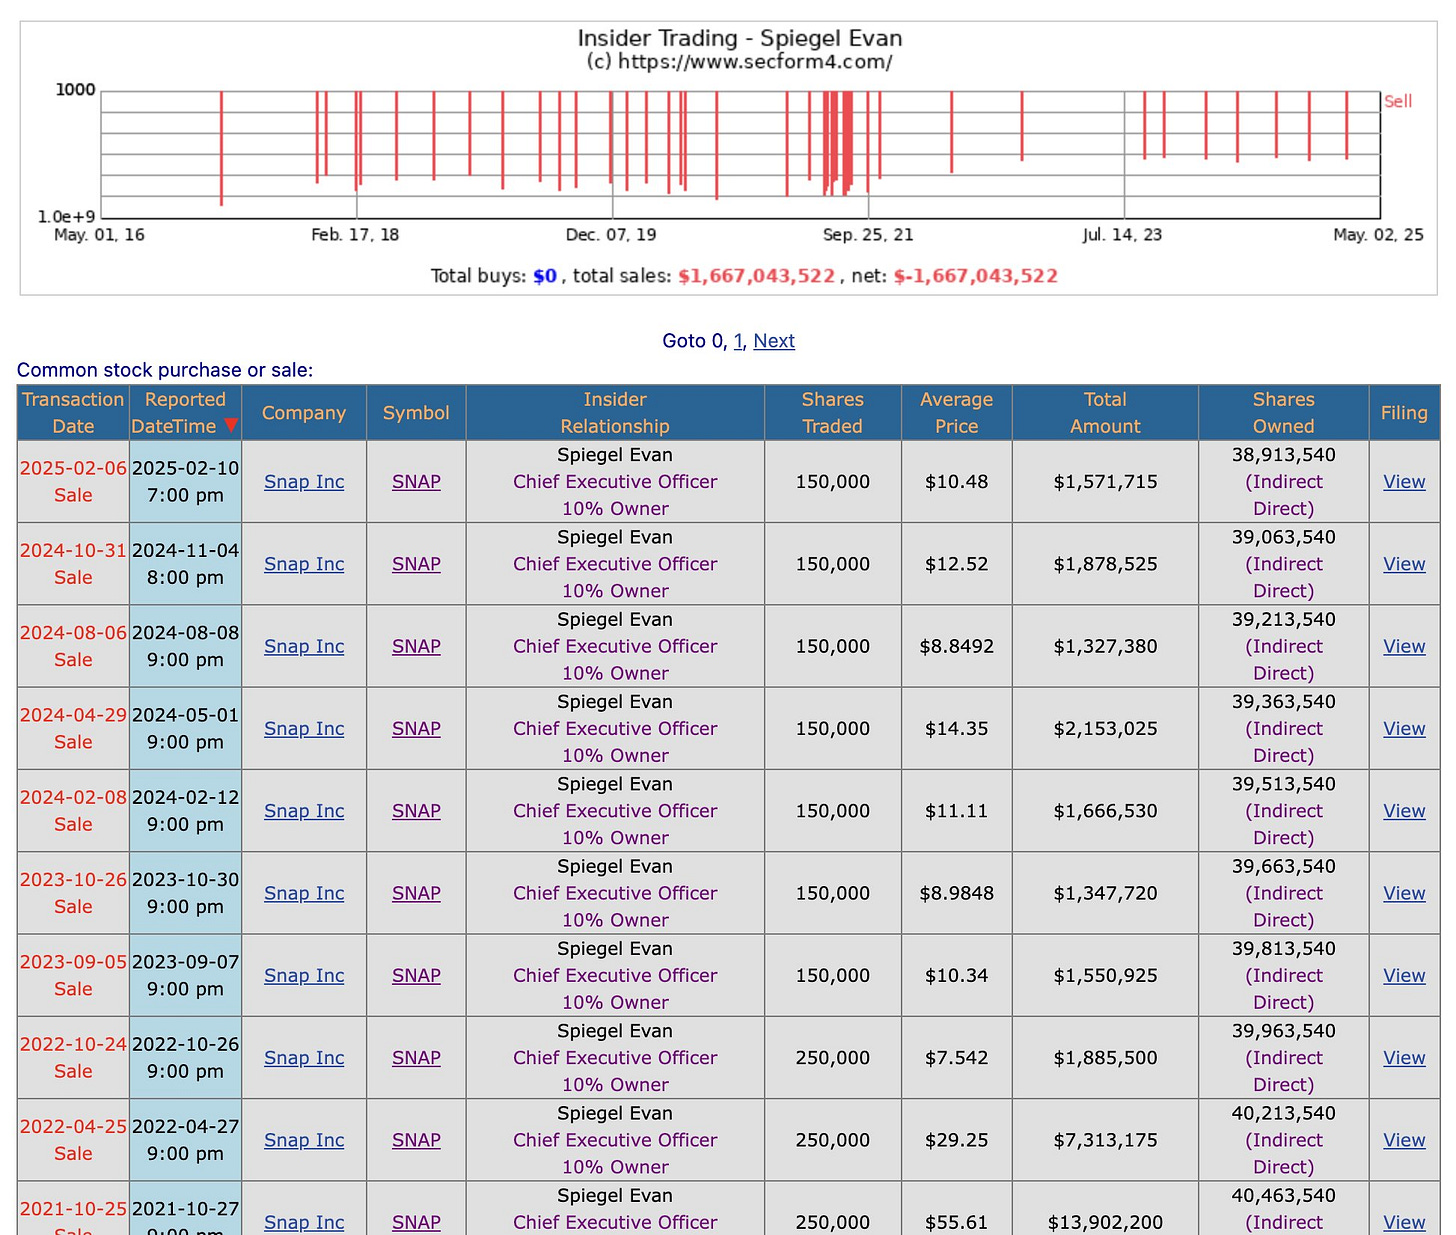Open Snap Inc link in 2022-04-25 row
Viewport: 1456px width, 1235px height.
304,1140
